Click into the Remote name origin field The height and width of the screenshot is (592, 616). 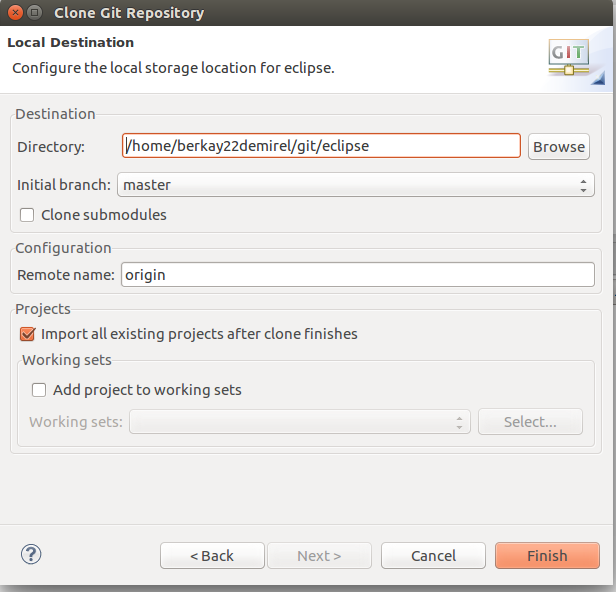(x=358, y=275)
